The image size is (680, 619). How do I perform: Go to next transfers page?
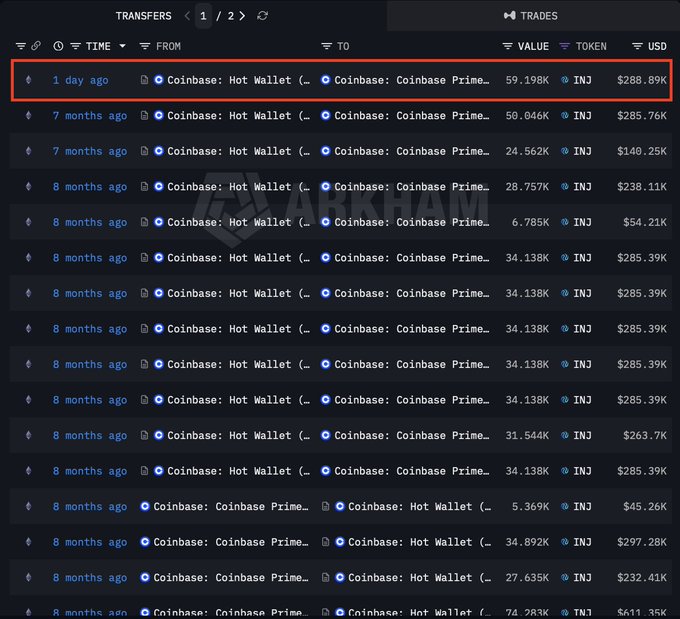[x=242, y=16]
